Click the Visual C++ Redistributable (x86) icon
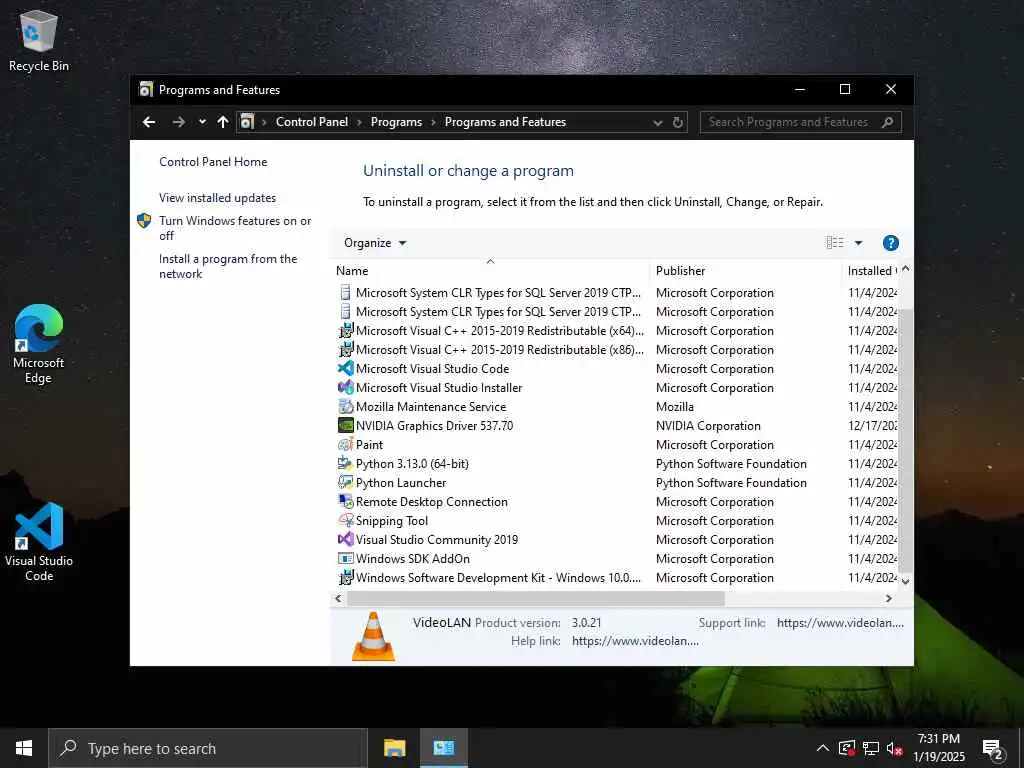 [345, 349]
